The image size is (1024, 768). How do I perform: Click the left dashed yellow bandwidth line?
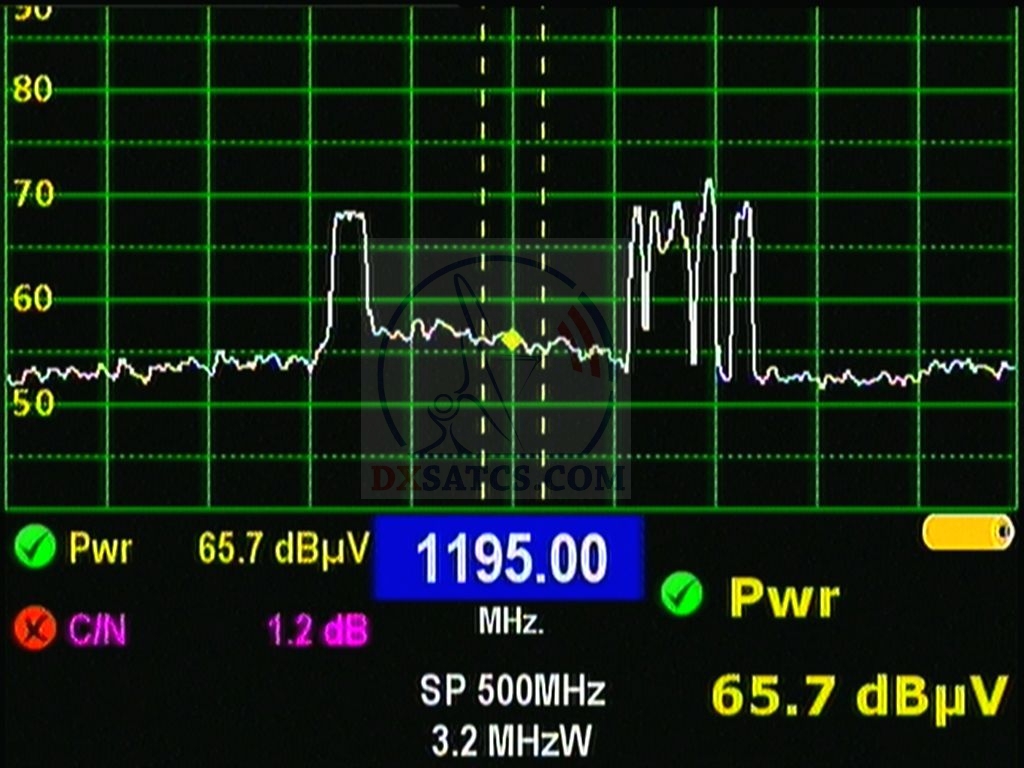(x=483, y=250)
